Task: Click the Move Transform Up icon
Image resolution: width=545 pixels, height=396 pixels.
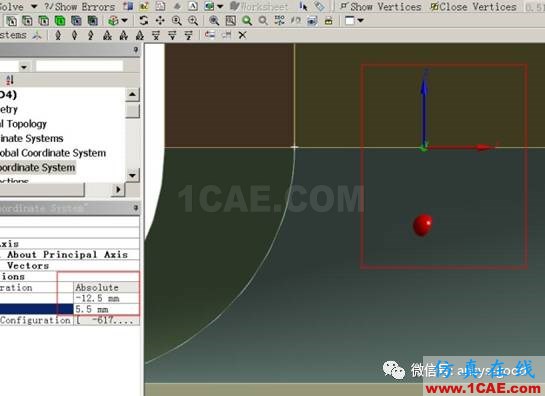Action: point(210,35)
